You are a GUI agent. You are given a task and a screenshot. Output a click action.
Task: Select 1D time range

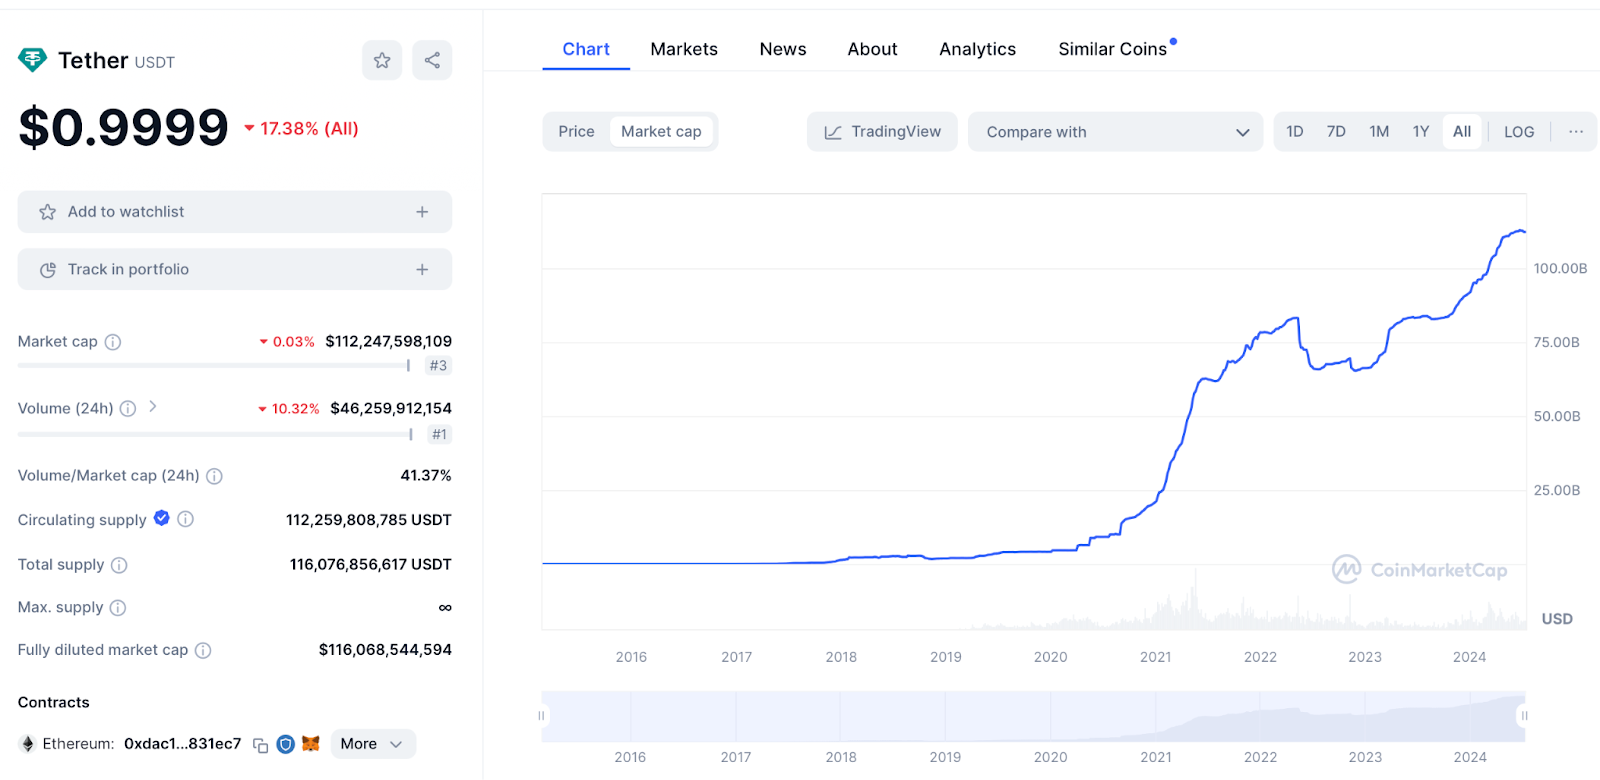pos(1295,131)
